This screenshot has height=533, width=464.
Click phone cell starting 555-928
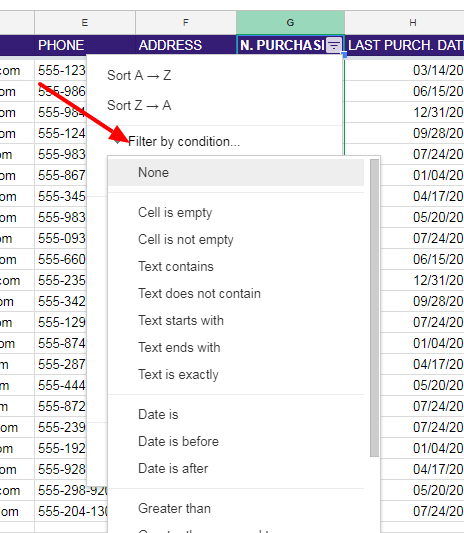61,469
